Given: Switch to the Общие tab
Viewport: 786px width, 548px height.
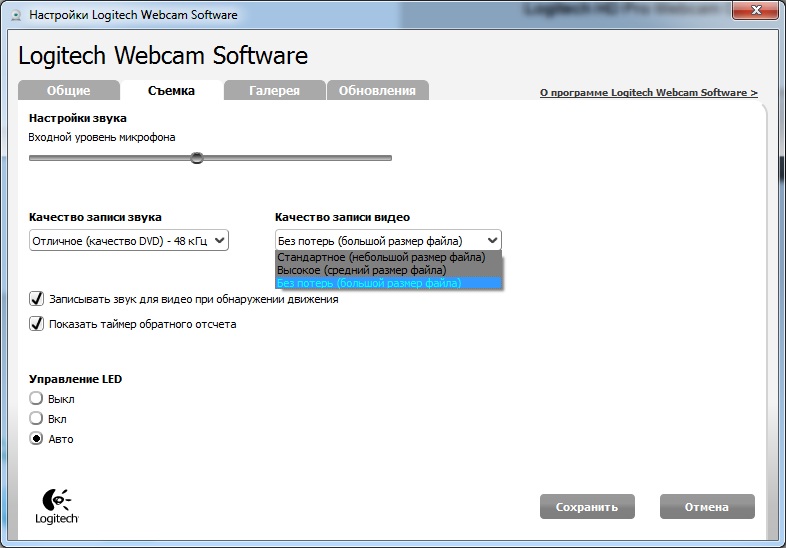Looking at the screenshot, I should [x=68, y=91].
